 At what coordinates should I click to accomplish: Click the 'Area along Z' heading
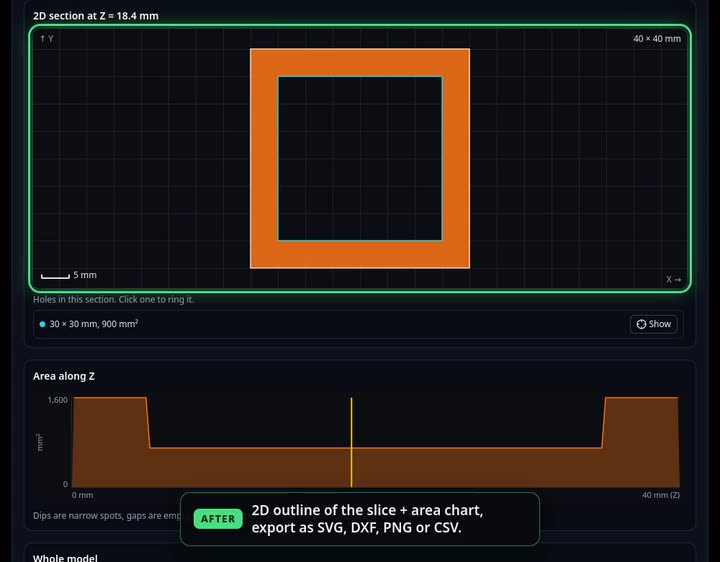64,376
